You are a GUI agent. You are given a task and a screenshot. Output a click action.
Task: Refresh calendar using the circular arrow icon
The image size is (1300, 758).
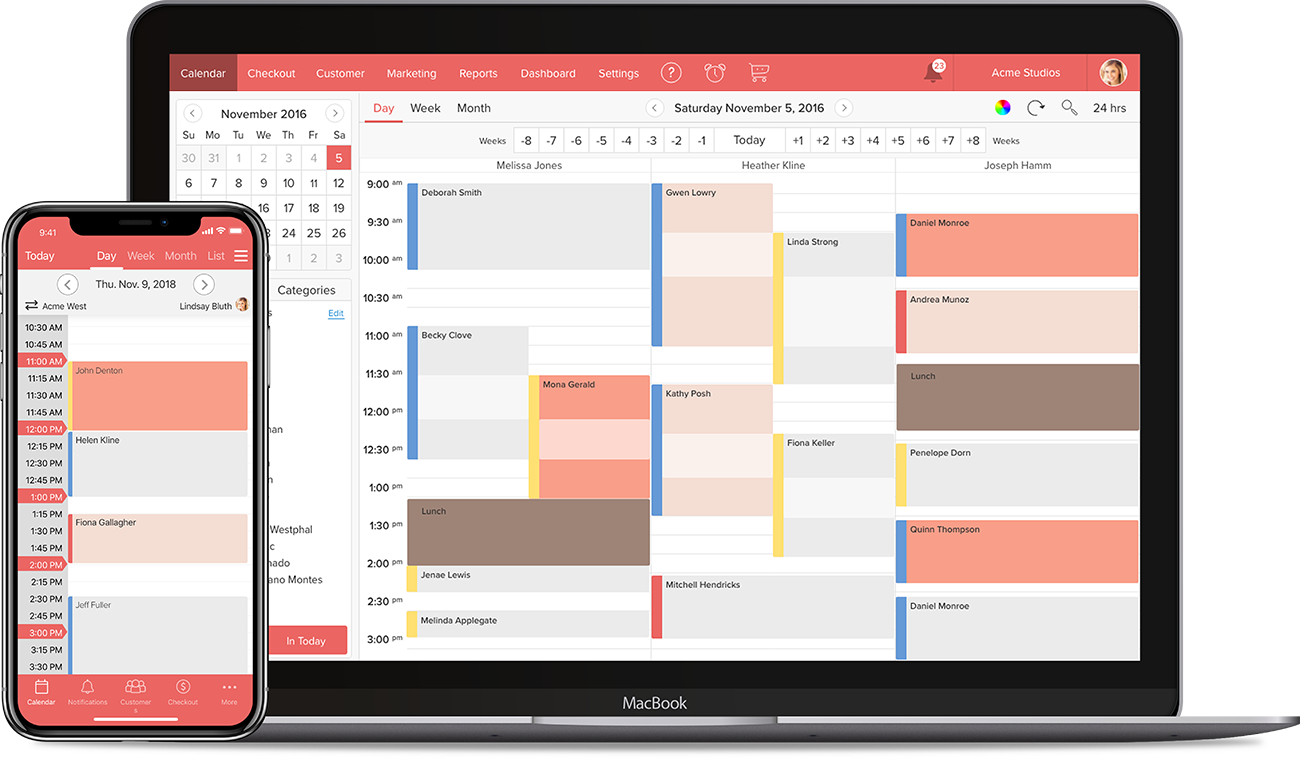click(x=1036, y=108)
